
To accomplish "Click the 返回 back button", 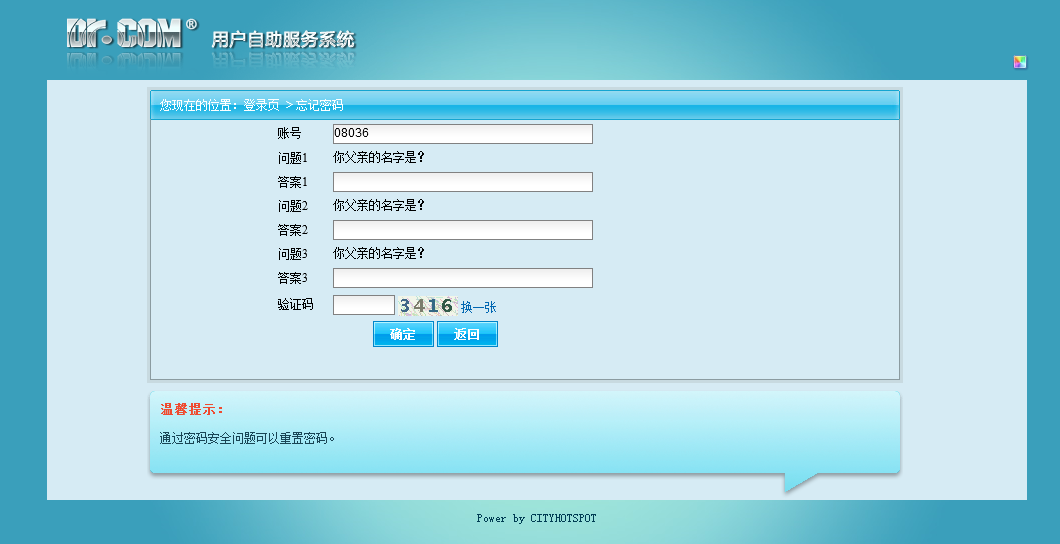I will click(467, 334).
